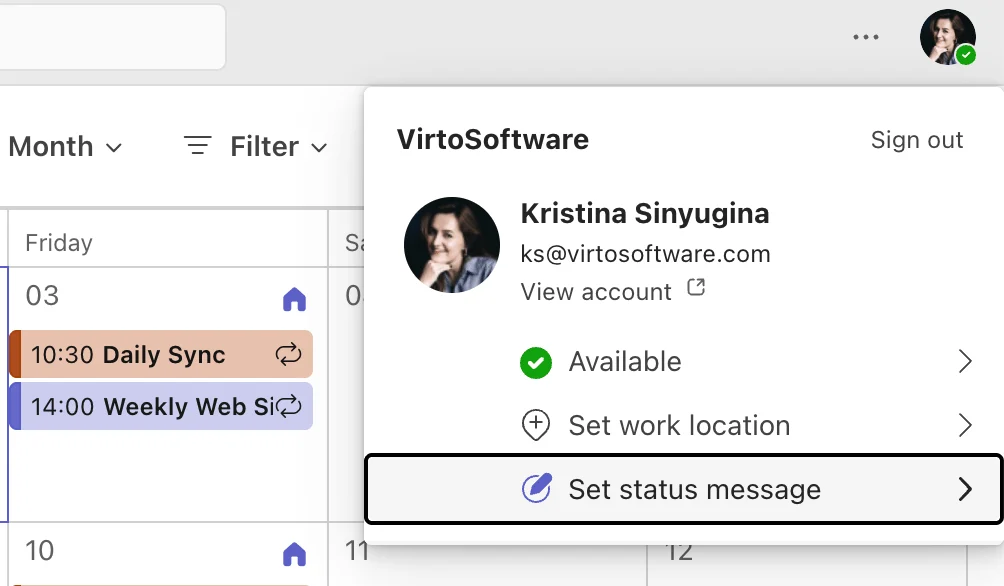1004x586 pixels.
Task: Click recurrence icon on Weekly Web event
Action: (288, 405)
